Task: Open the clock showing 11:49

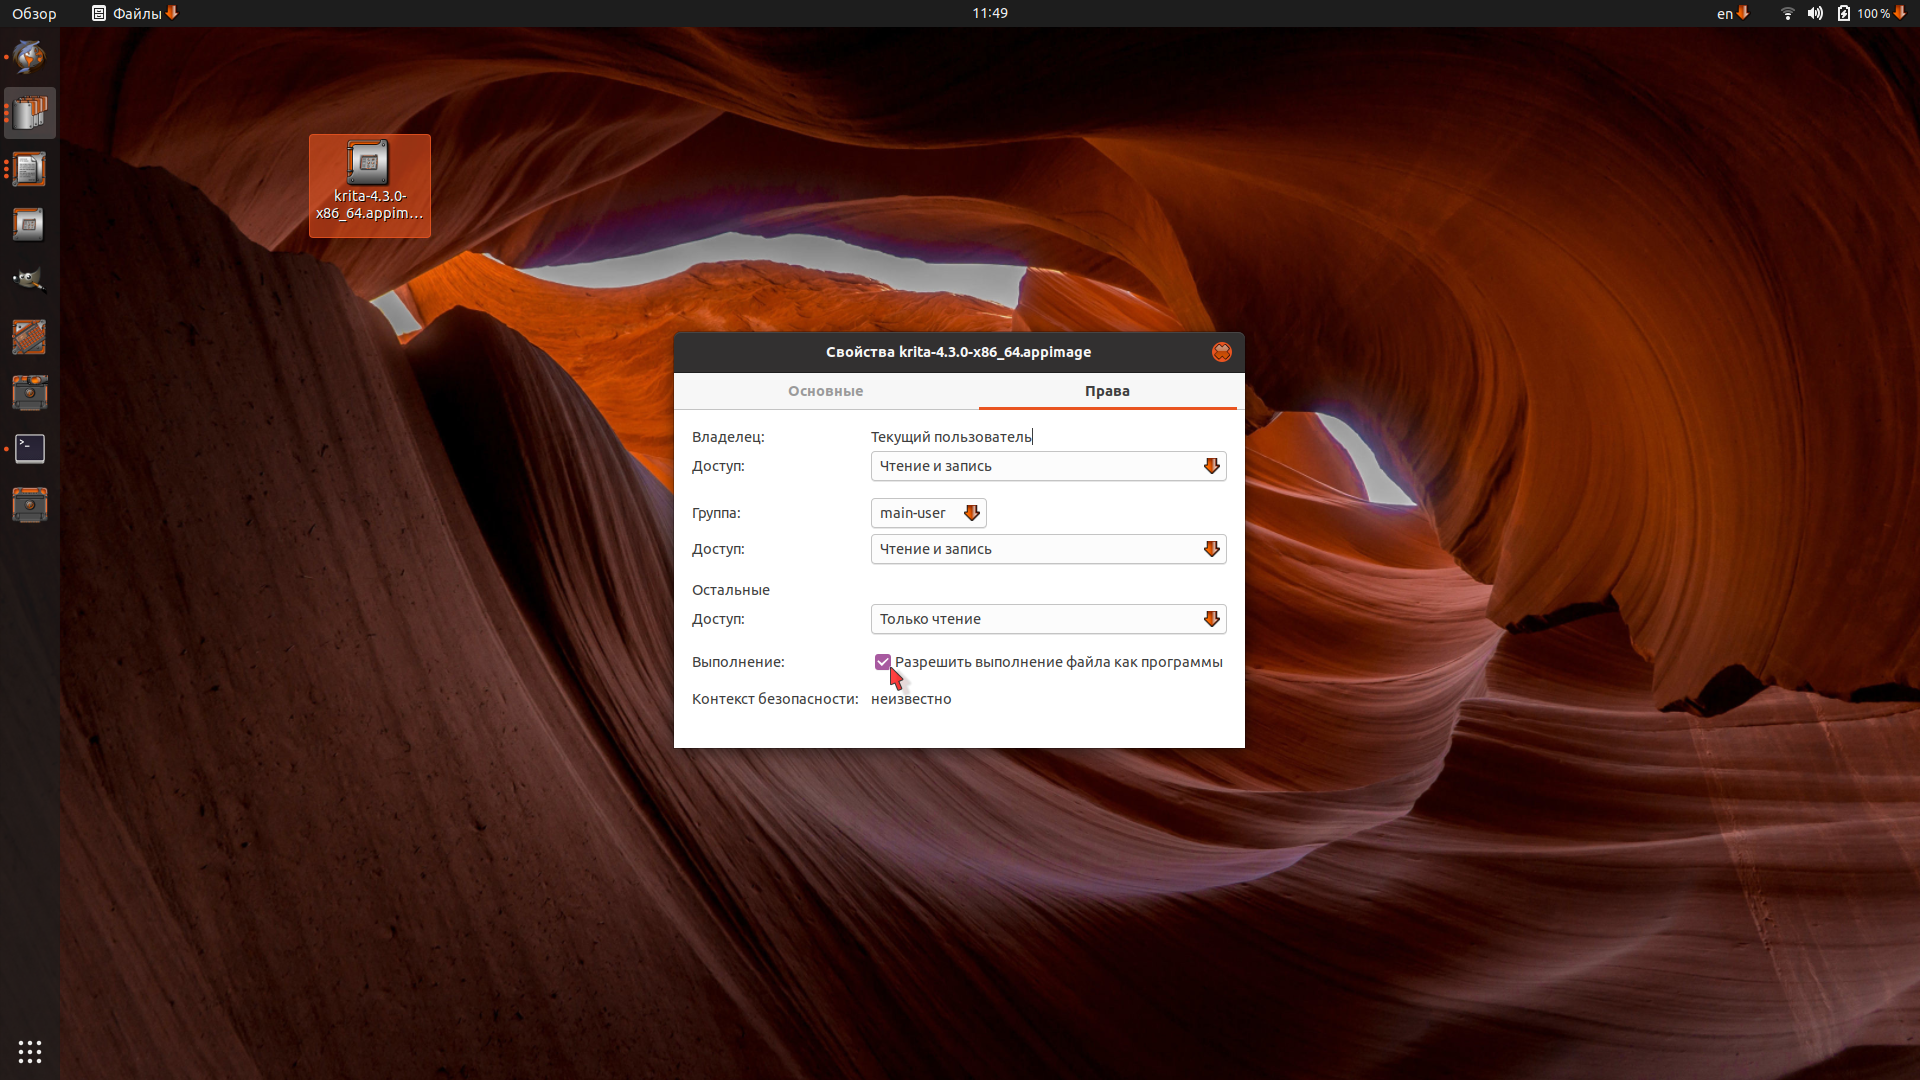Action: pos(989,13)
